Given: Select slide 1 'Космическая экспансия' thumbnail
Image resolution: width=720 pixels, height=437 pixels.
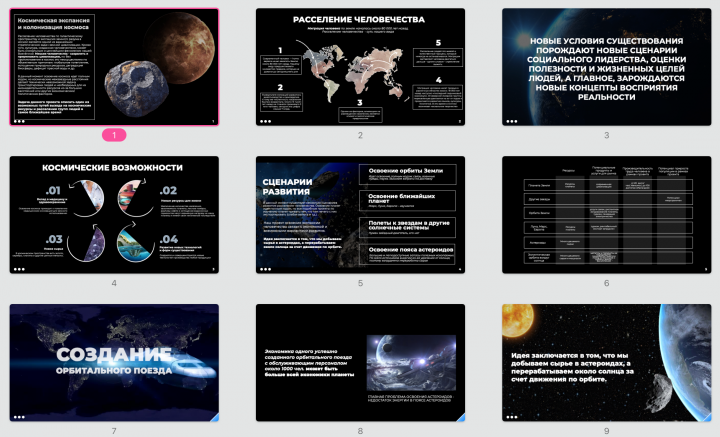Looking at the screenshot, I should [x=114, y=67].
